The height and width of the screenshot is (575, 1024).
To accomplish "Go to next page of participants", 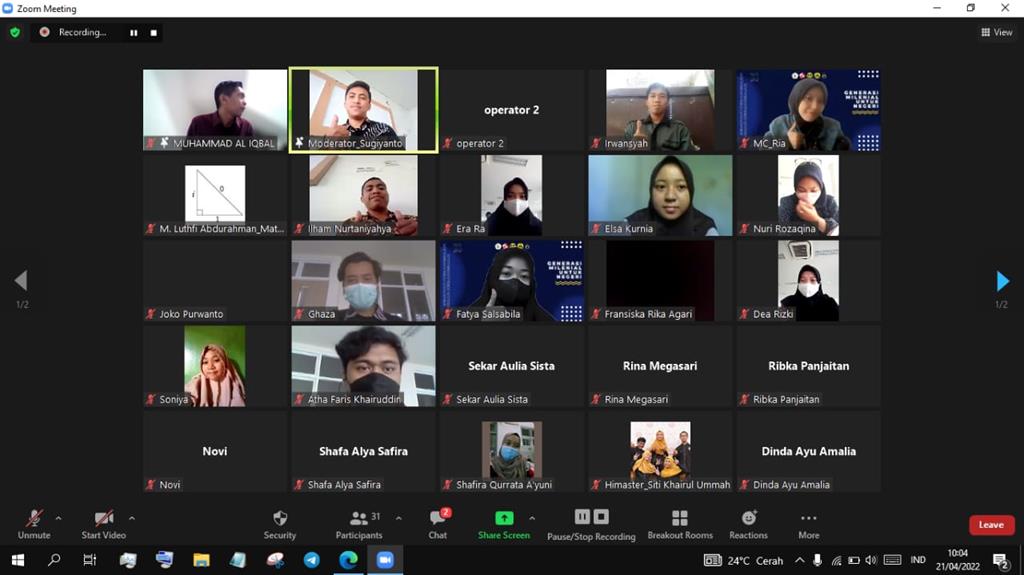I will [x=1002, y=281].
